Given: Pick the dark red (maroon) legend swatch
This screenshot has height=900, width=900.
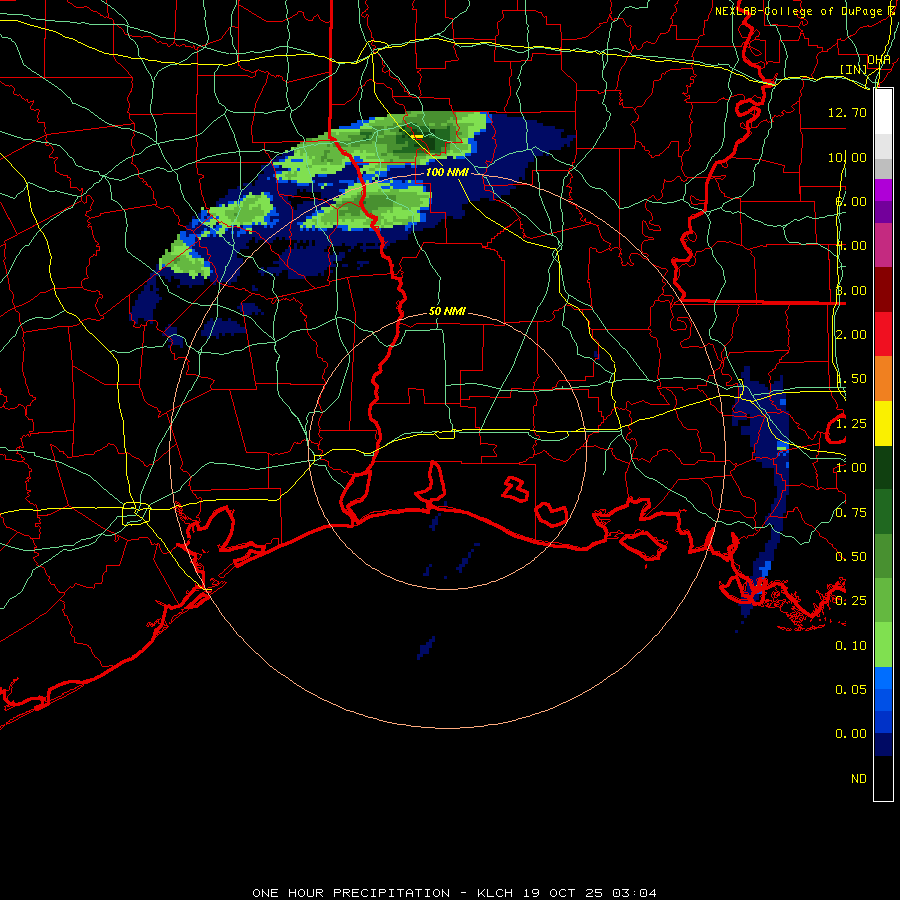Looking at the screenshot, I should tap(883, 289).
